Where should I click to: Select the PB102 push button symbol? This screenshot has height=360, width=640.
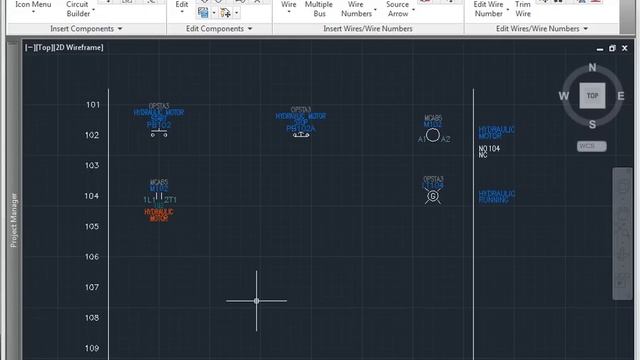[x=159, y=133]
